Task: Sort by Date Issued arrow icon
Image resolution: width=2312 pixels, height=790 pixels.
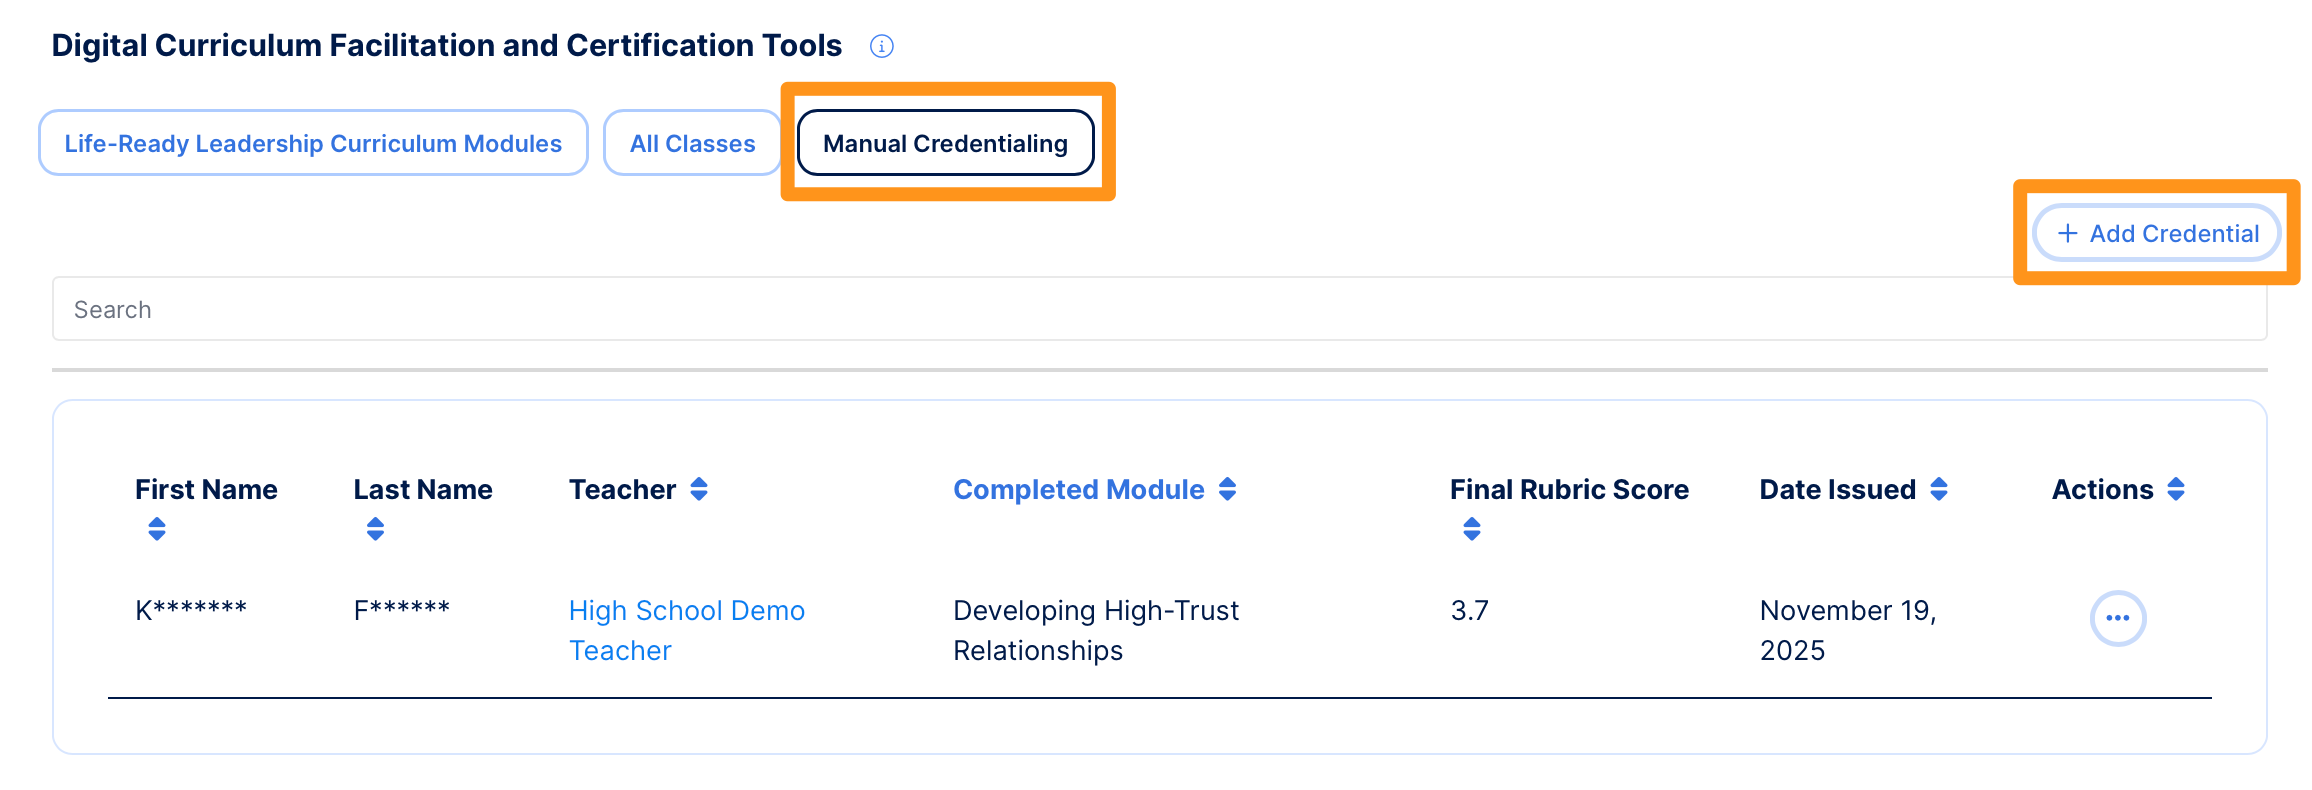Action: coord(1938,489)
